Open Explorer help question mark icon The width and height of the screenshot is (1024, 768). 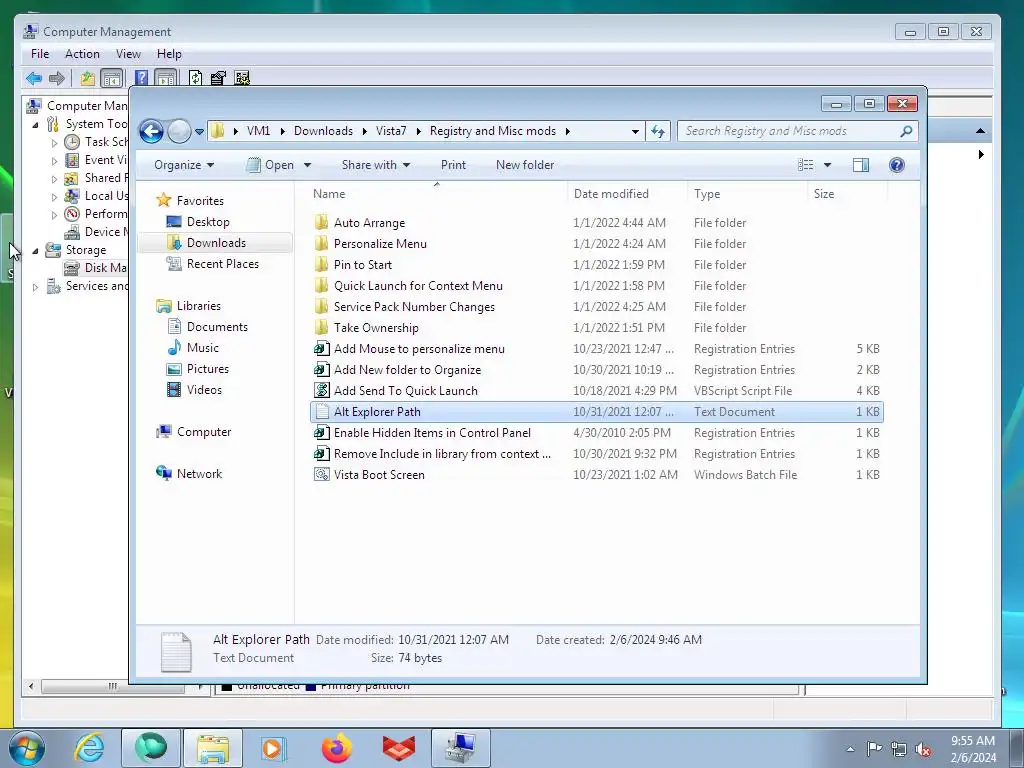[897, 165]
